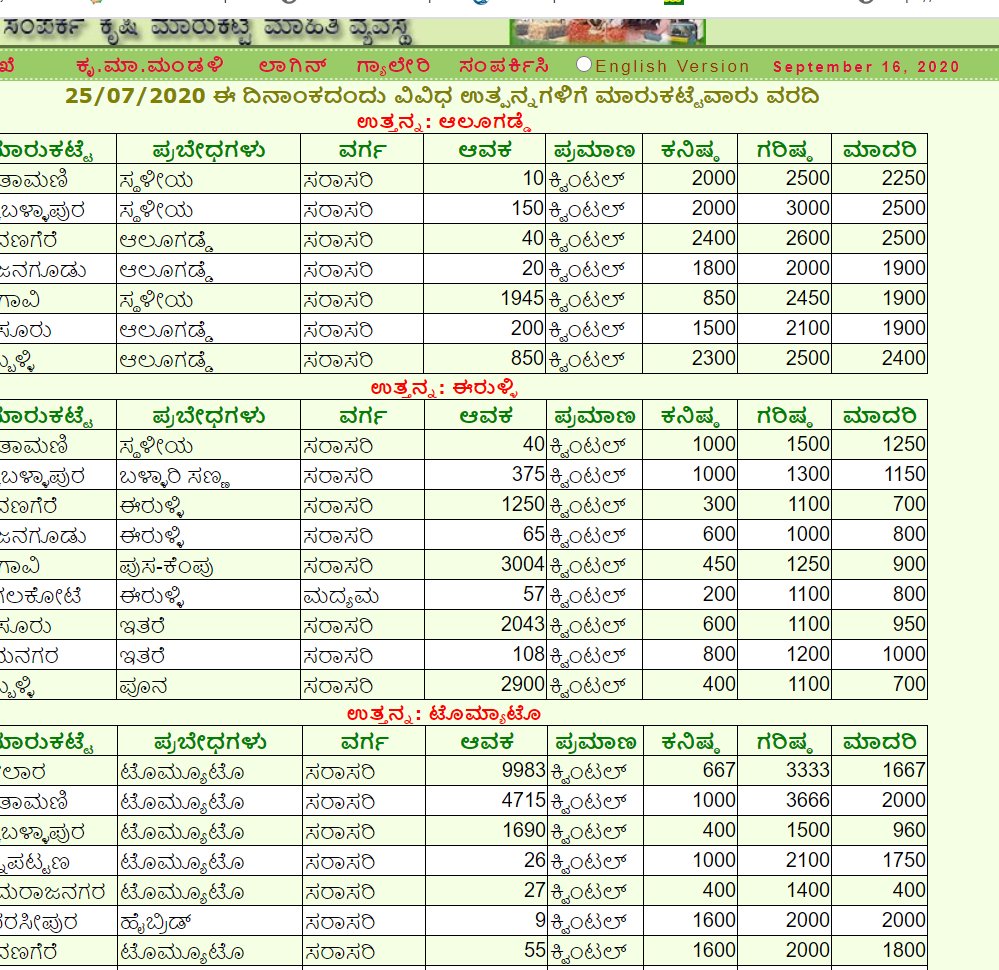Screen dimensions: 999x970
Task: Open the ಸಂಪರ್ಕಿಸಿ contact menu item
Action: (503, 66)
